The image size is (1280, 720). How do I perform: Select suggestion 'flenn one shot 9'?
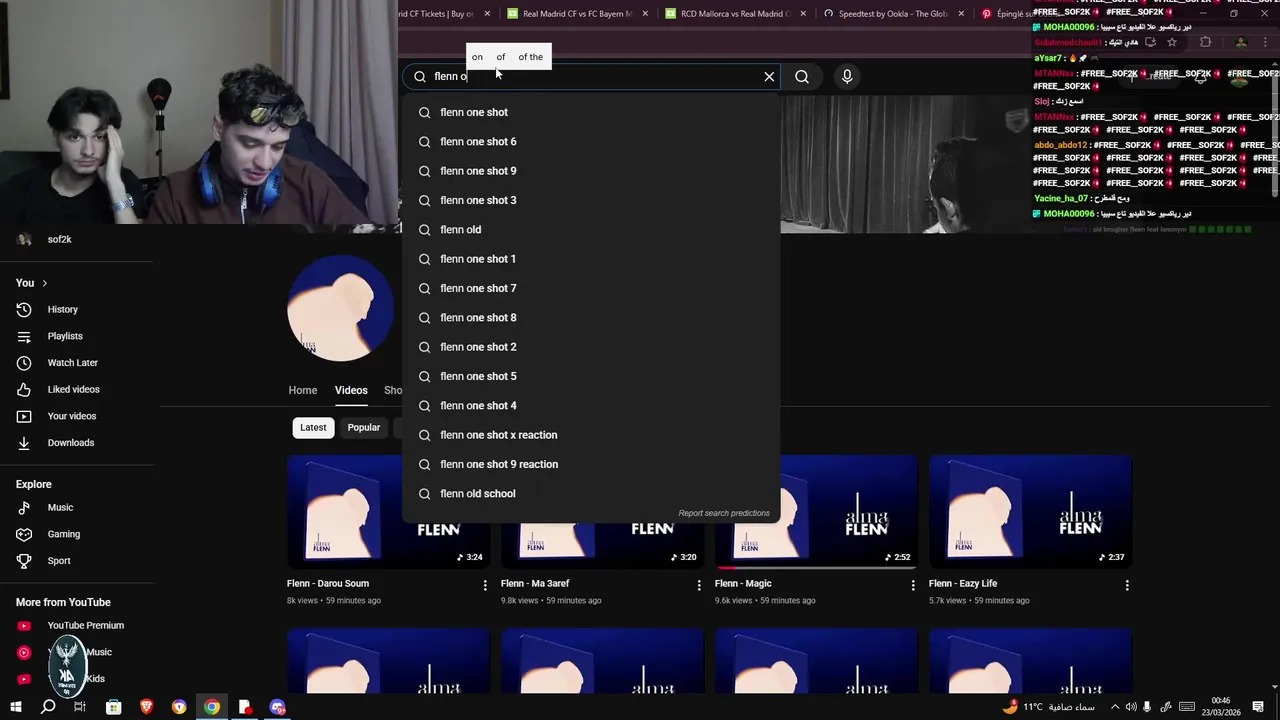tap(591, 171)
